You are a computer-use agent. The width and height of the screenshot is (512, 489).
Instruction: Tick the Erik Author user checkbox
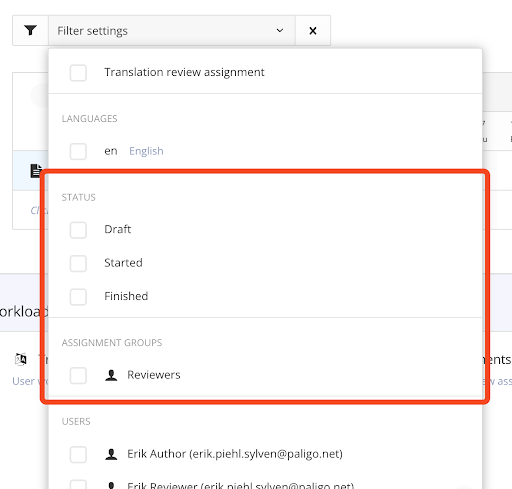pyautogui.click(x=78, y=454)
